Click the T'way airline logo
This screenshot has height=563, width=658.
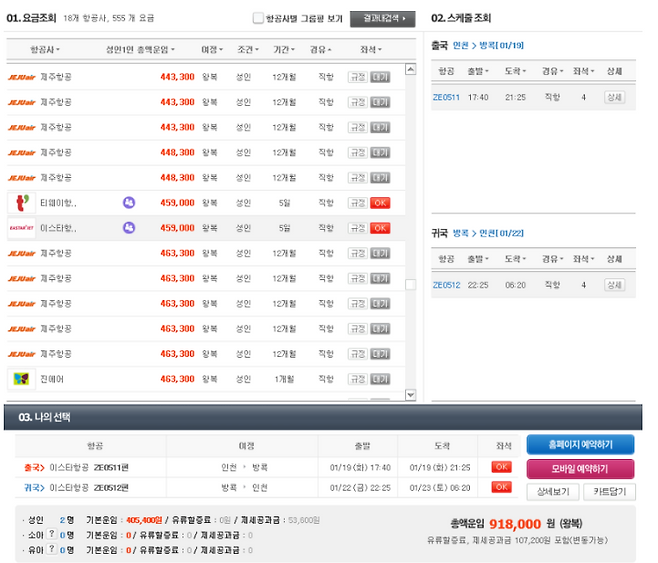pos(21,202)
